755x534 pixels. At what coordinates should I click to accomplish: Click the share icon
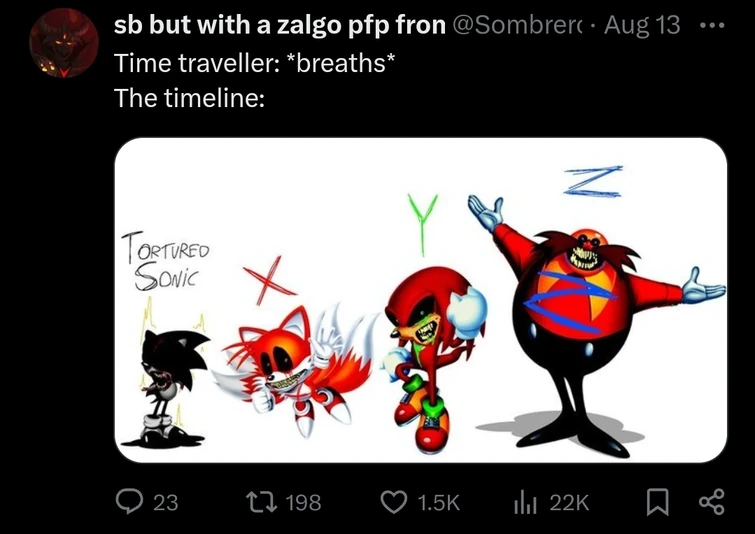[x=711, y=502]
